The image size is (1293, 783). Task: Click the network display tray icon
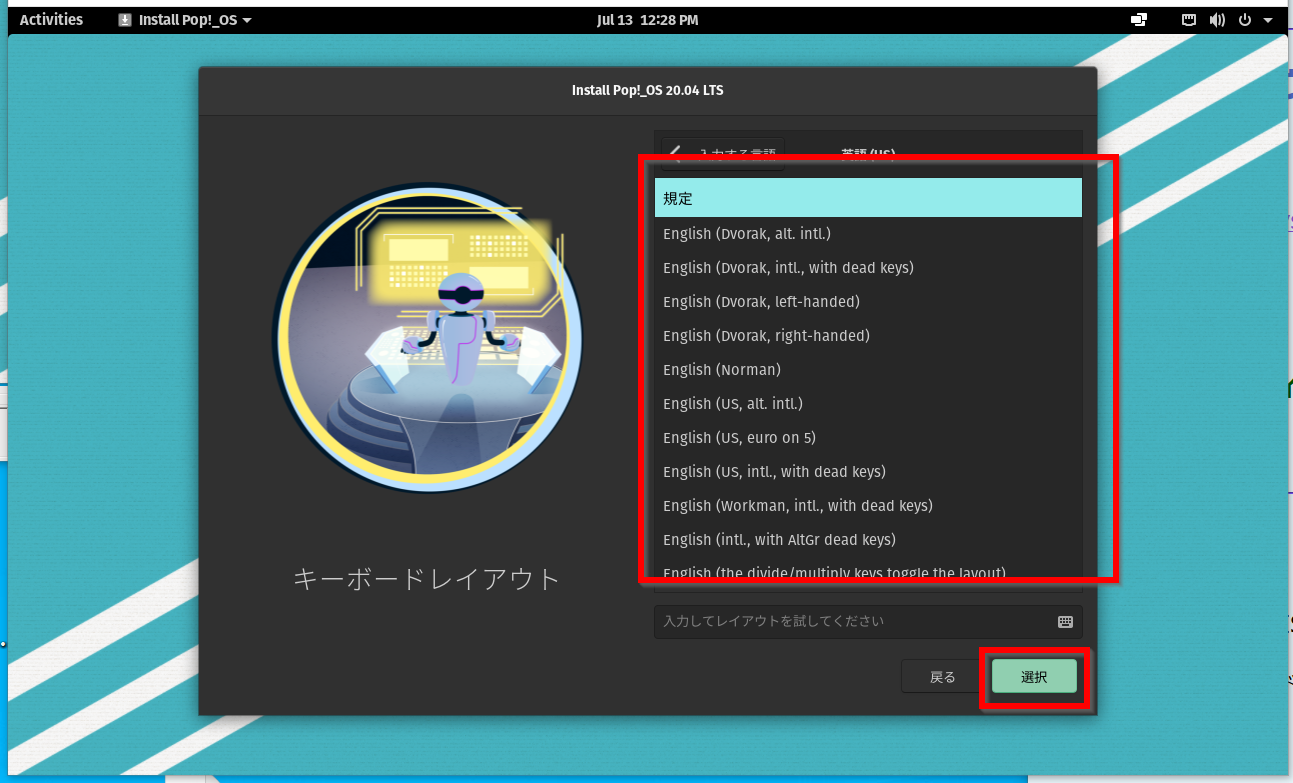click(x=1139, y=19)
